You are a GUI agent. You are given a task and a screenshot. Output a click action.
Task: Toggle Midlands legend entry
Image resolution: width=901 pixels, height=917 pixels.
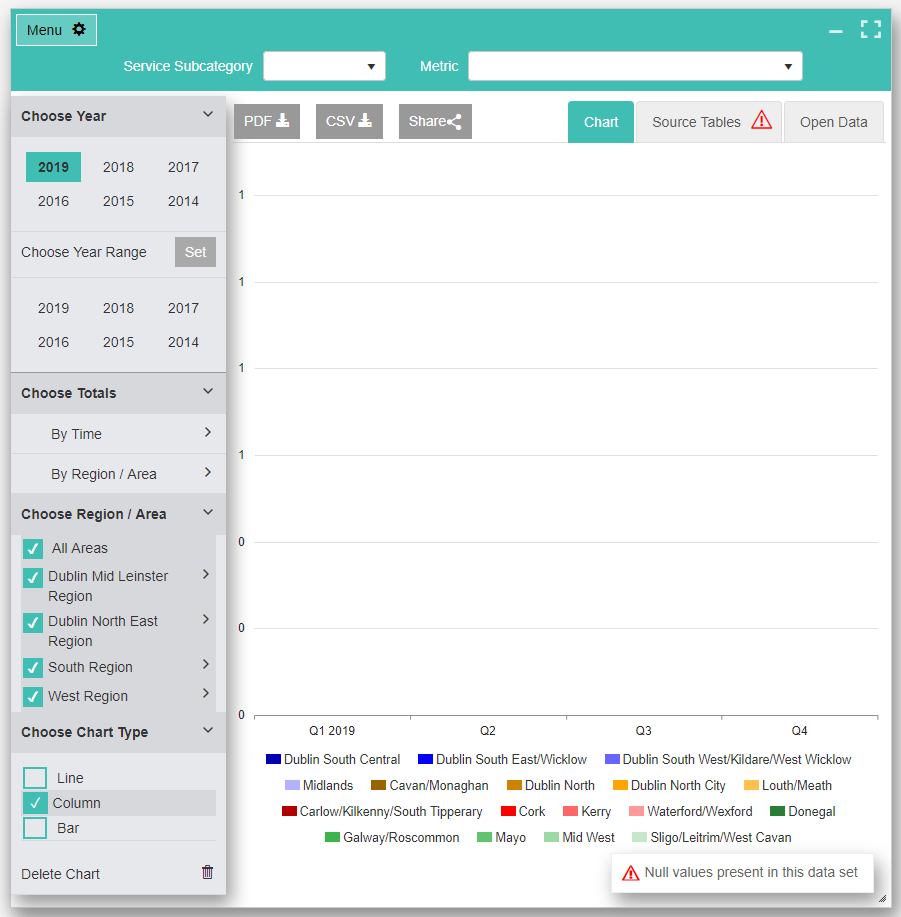(319, 785)
